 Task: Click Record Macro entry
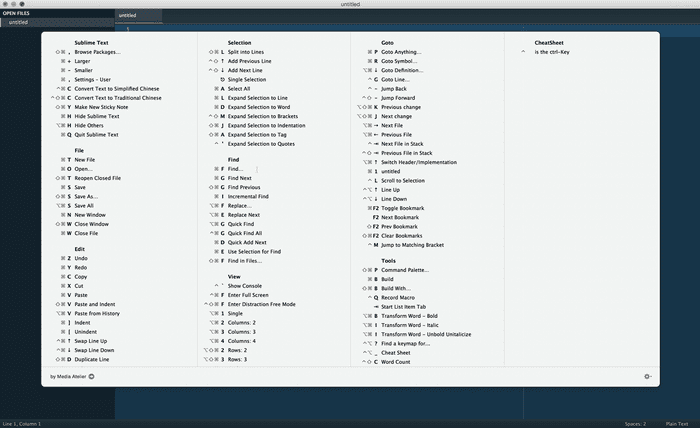click(x=398, y=298)
